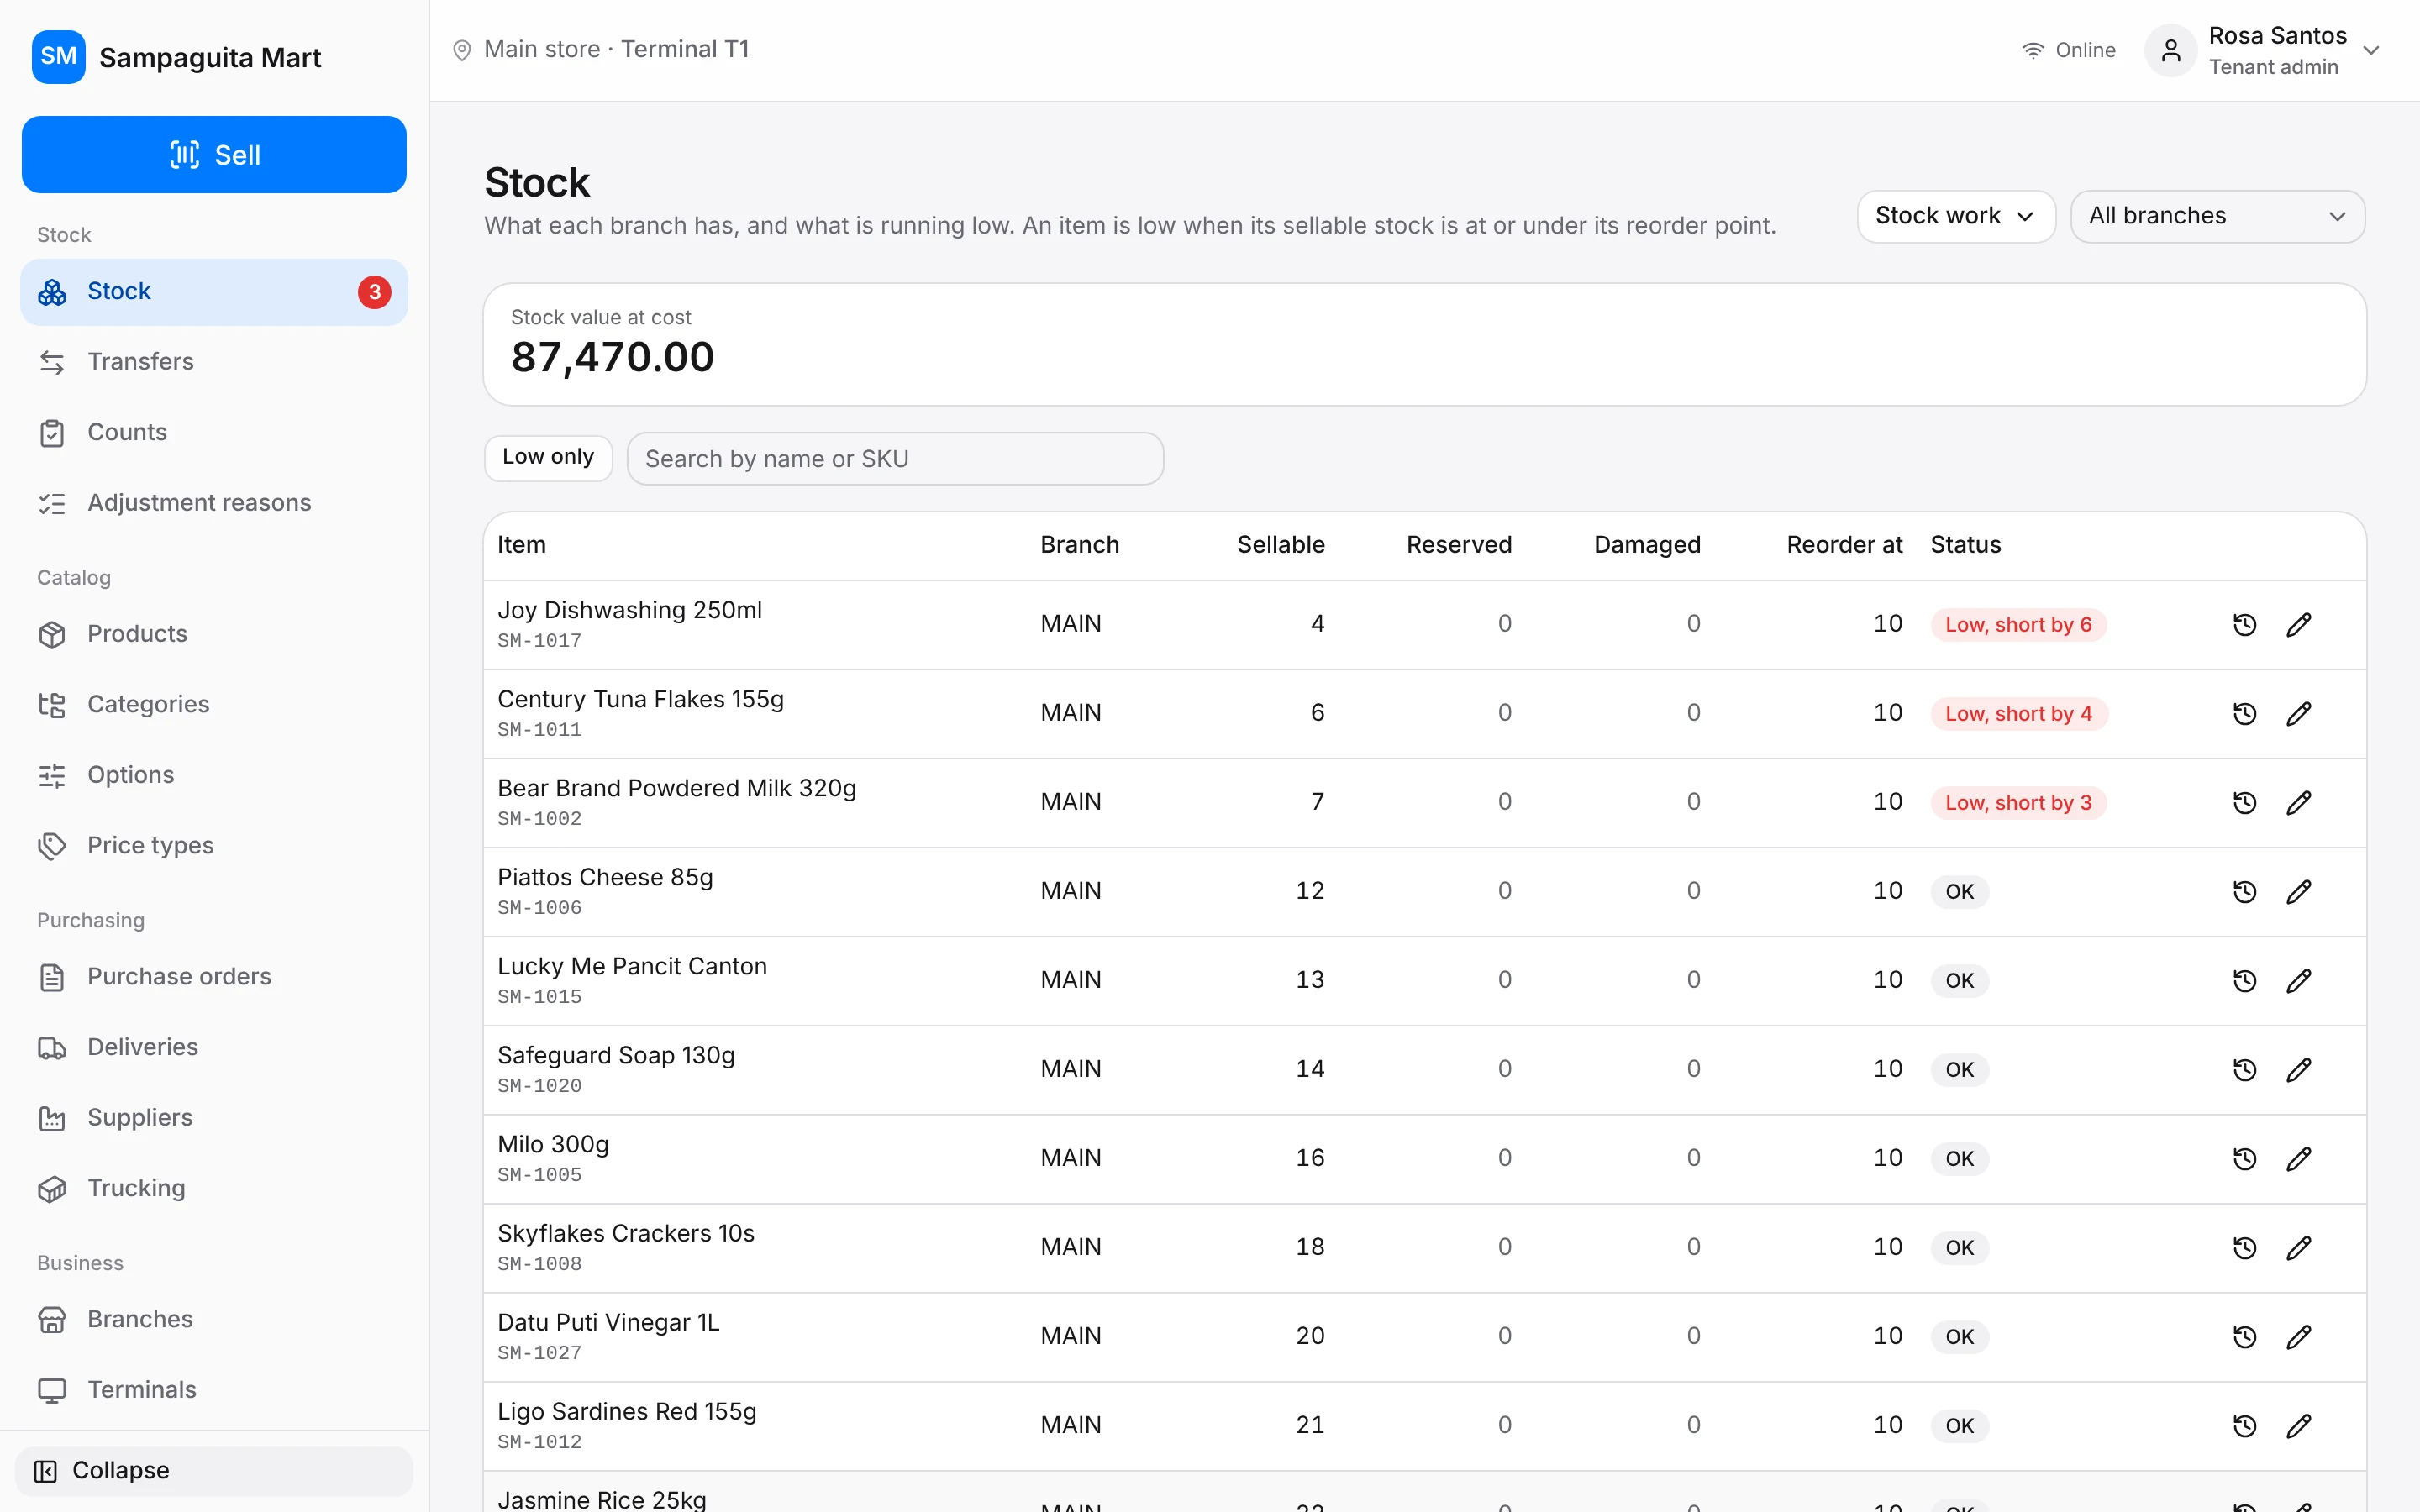This screenshot has height=1512, width=2420.
Task: Open Categories in the Catalog section
Action: (214, 705)
